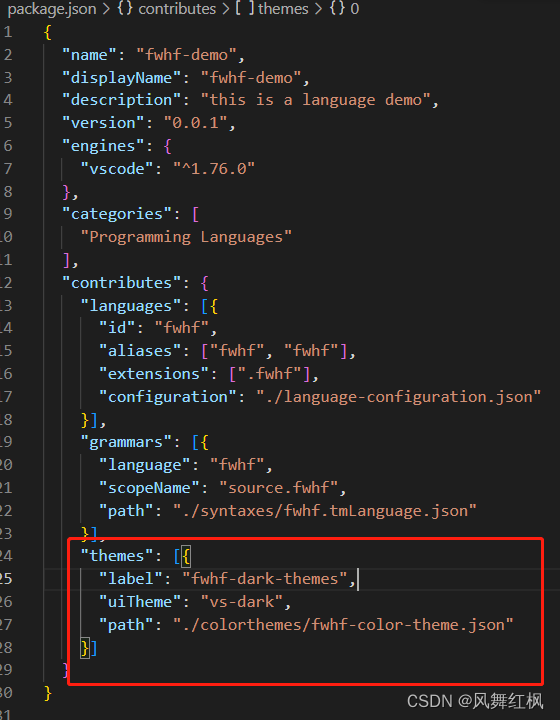Click the array bracket icon before themes breadcrumb
Viewport: 560px width, 720px height.
pyautogui.click(x=244, y=9)
